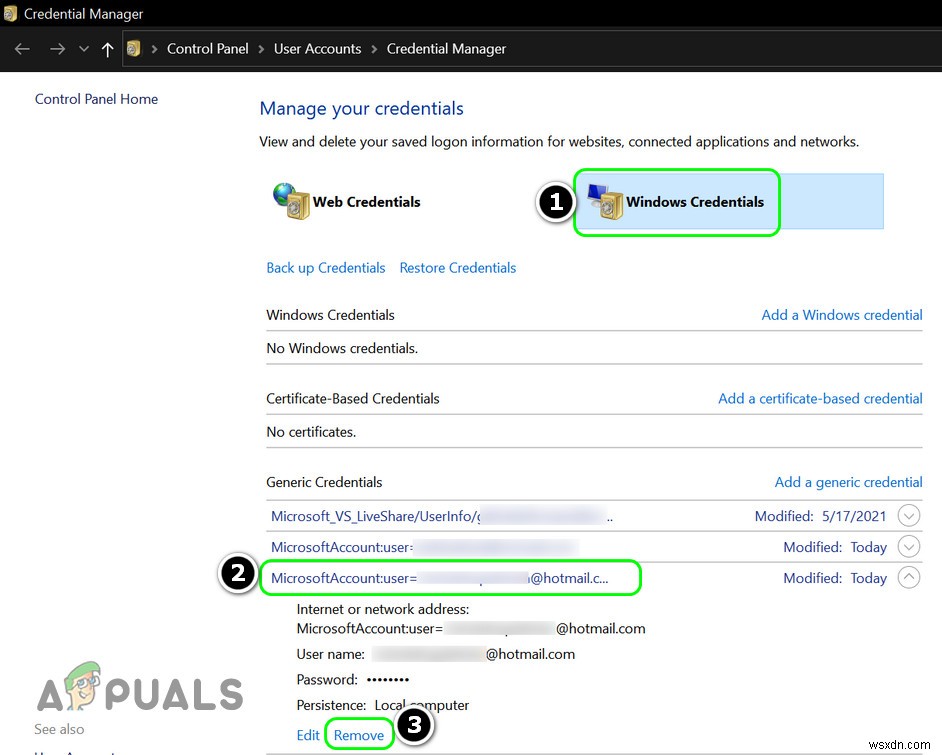Image resolution: width=942 pixels, height=755 pixels.
Task: Click the key icon in the title bar
Action: (12, 13)
